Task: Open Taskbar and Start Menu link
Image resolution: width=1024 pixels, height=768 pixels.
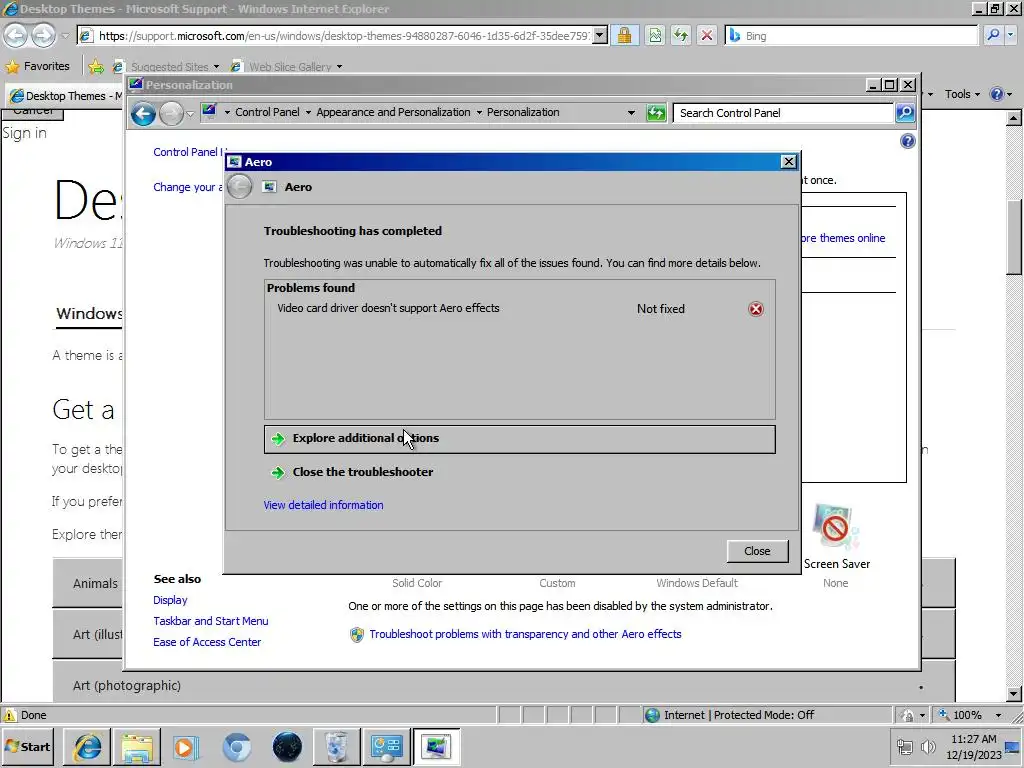Action: coord(210,621)
